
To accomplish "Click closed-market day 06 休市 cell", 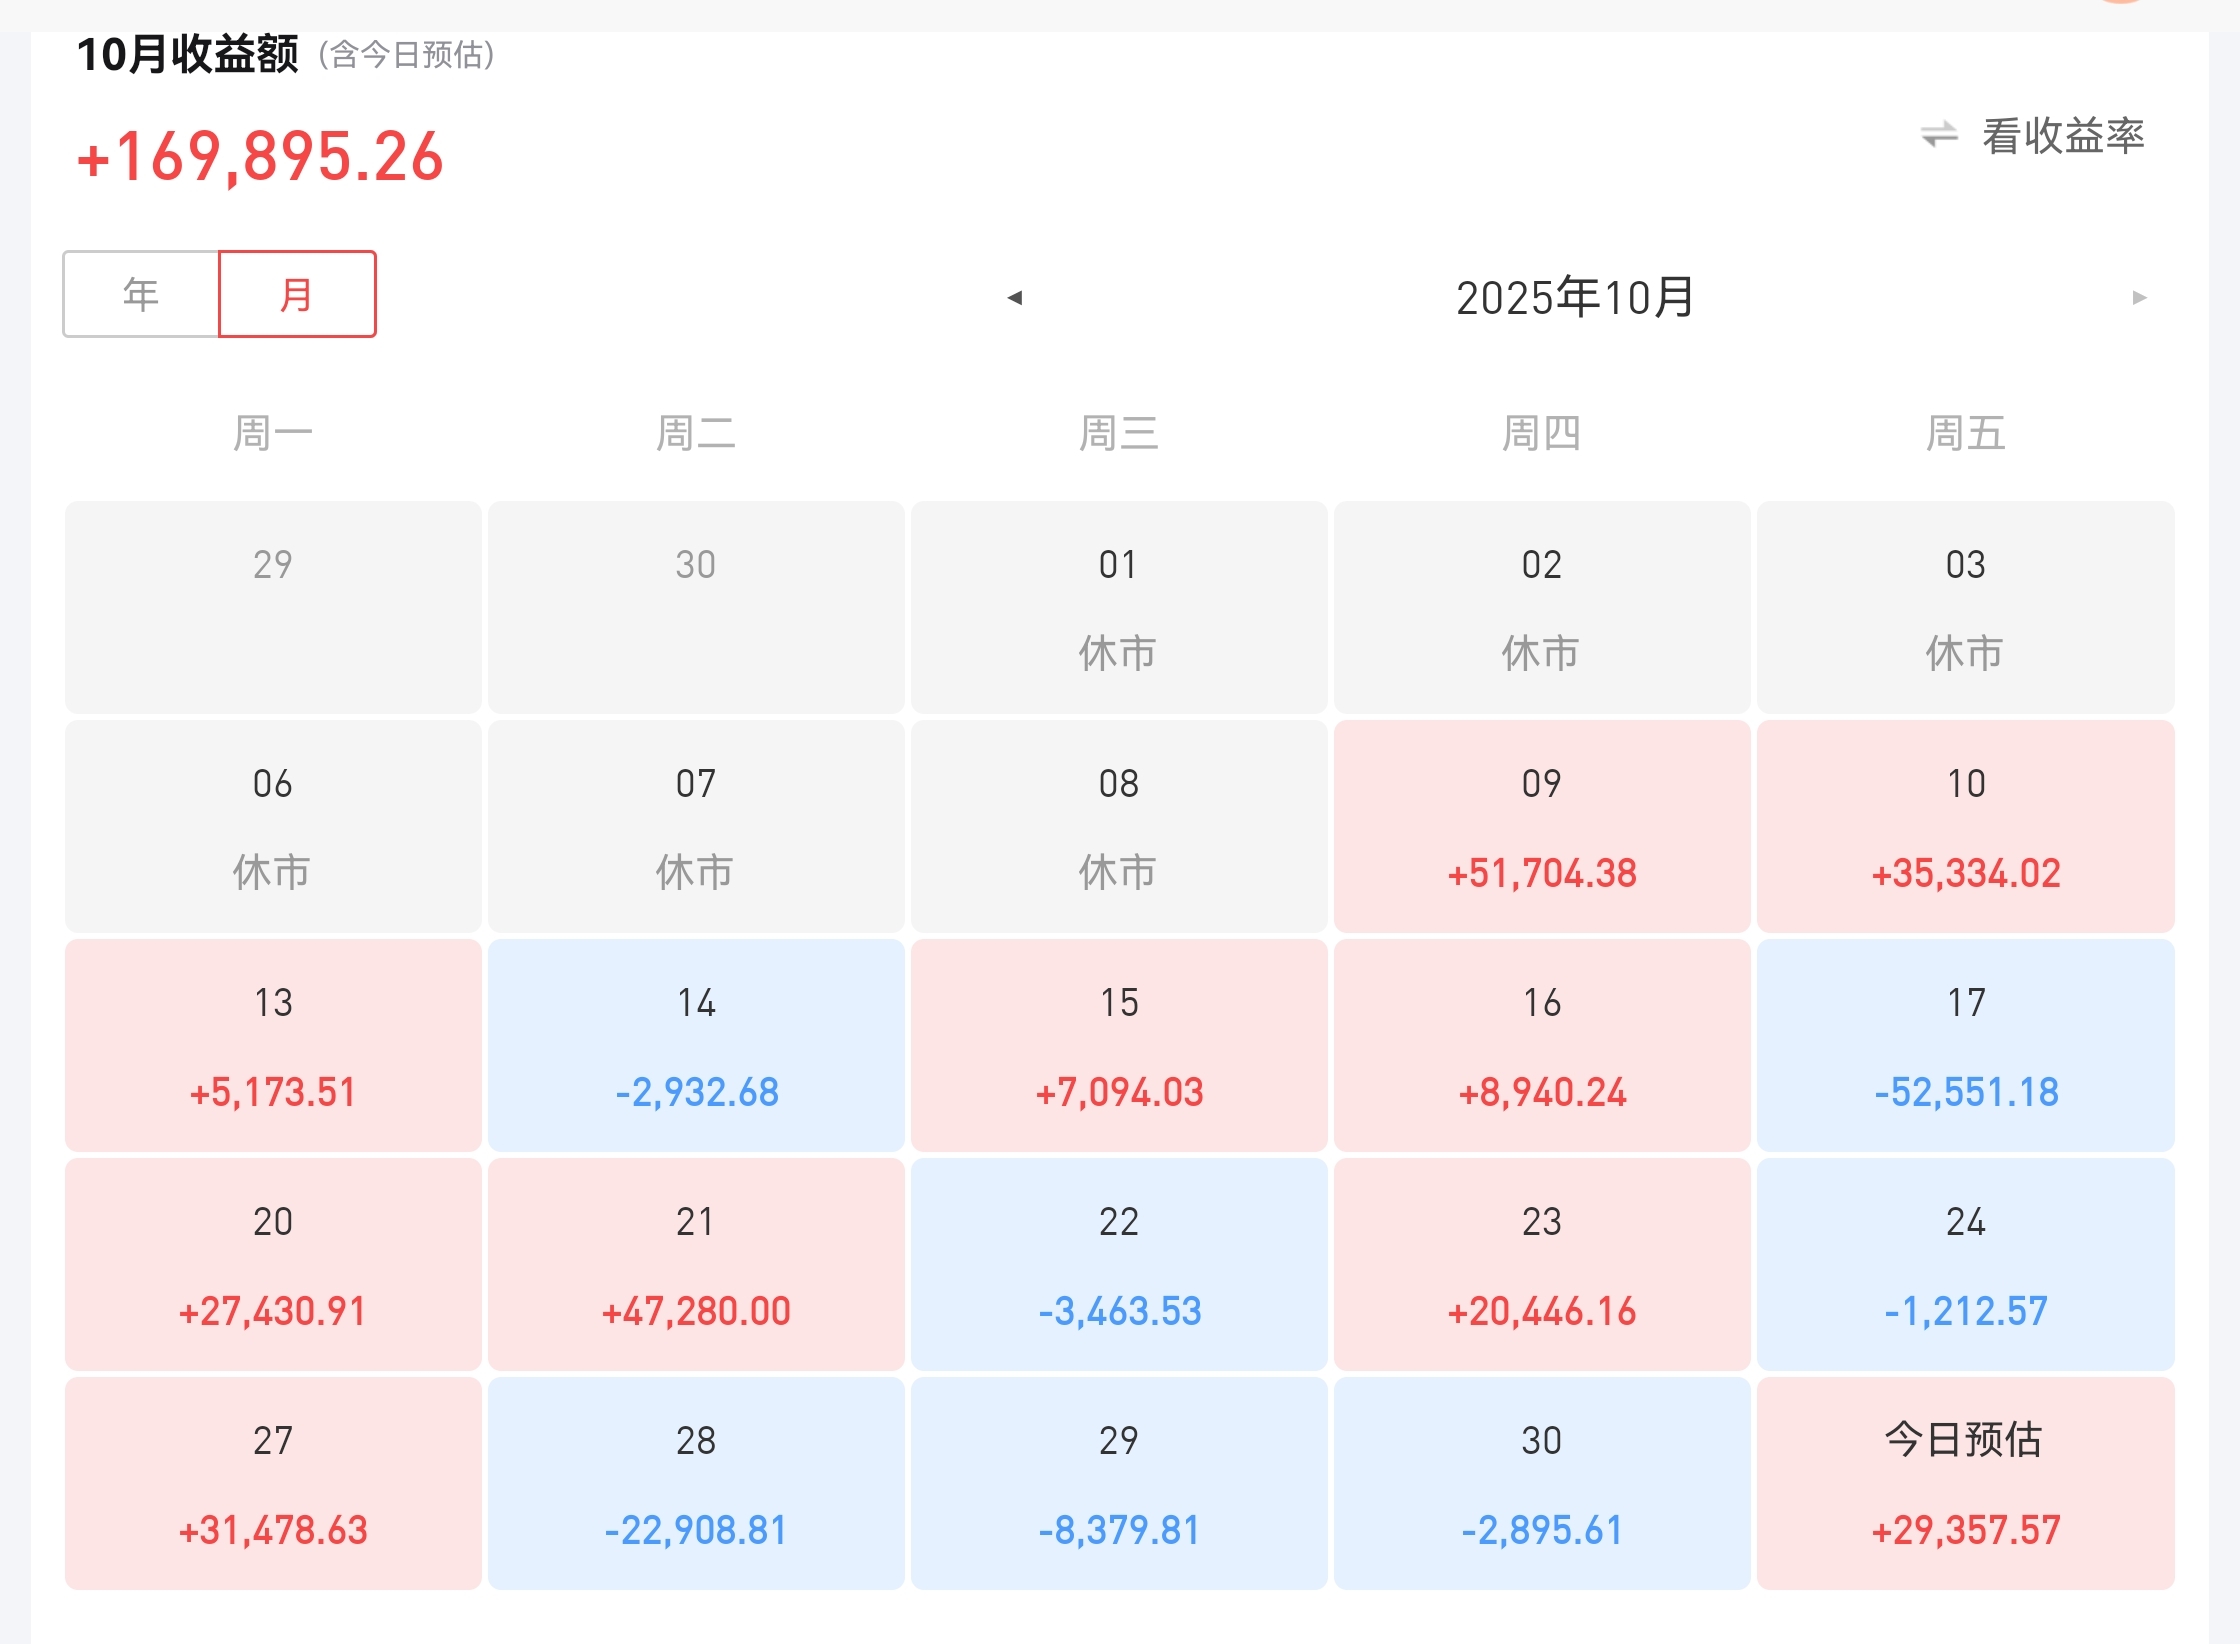I will coord(273,826).
